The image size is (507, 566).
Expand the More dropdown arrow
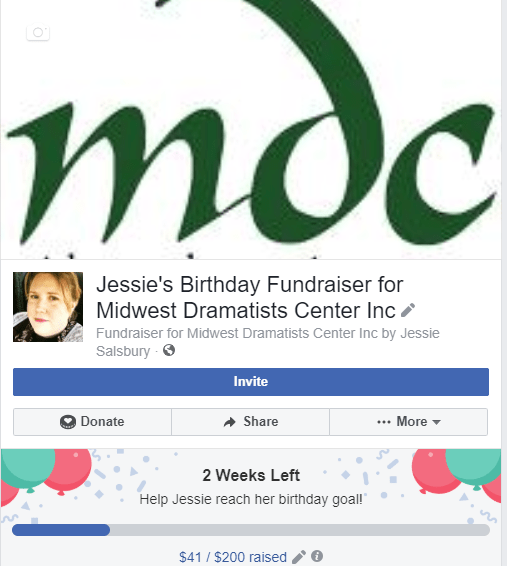tap(436, 422)
